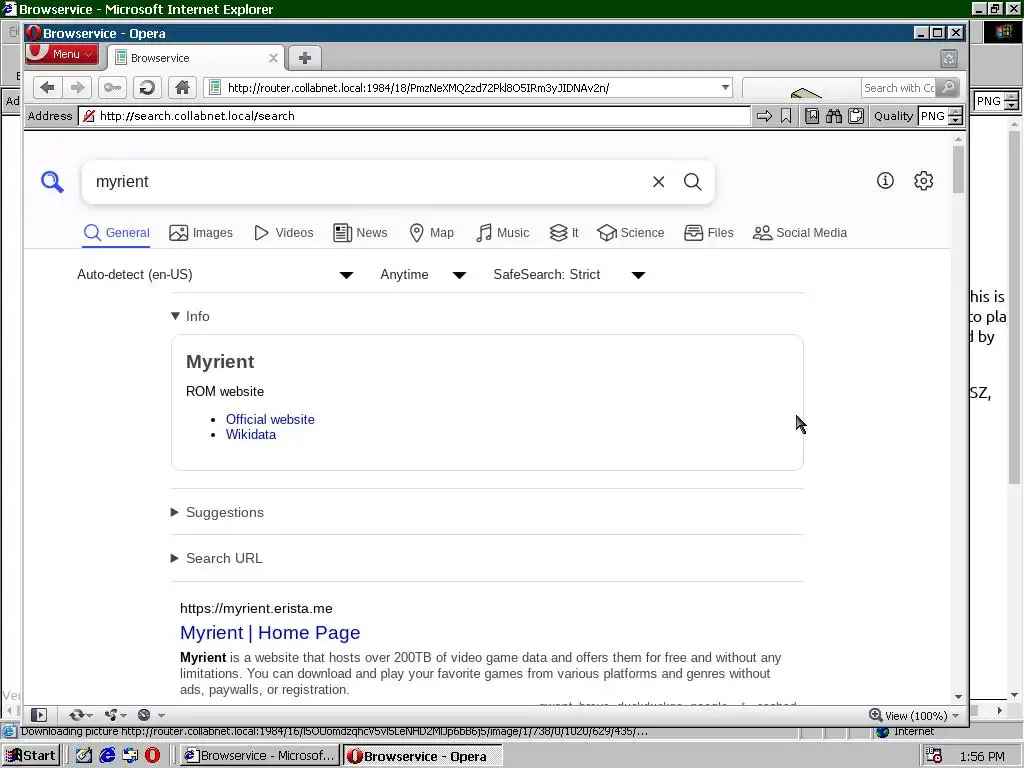Switch to News category
The image size is (1024, 768).
point(360,232)
